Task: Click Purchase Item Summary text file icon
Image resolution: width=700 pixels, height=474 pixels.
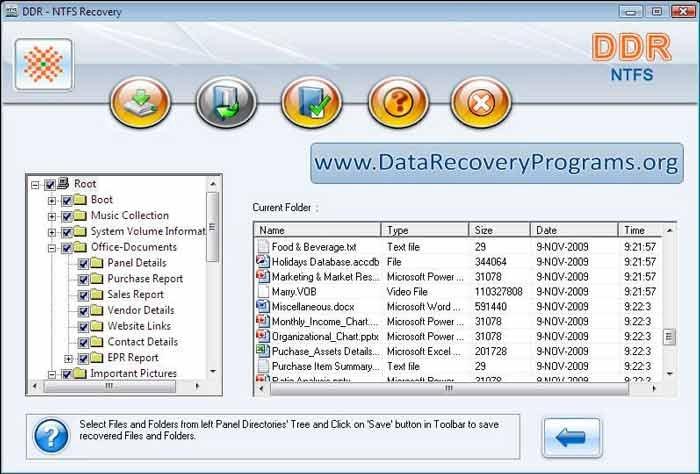Action: click(x=263, y=366)
